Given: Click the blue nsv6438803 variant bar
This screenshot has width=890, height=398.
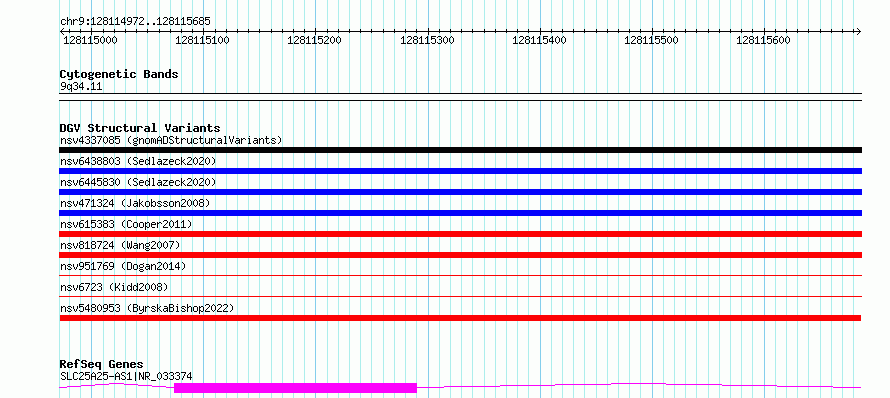Looking at the screenshot, I should (460, 171).
